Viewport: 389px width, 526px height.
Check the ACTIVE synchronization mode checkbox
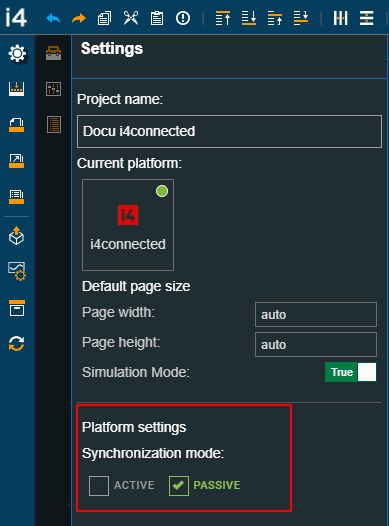click(x=99, y=486)
